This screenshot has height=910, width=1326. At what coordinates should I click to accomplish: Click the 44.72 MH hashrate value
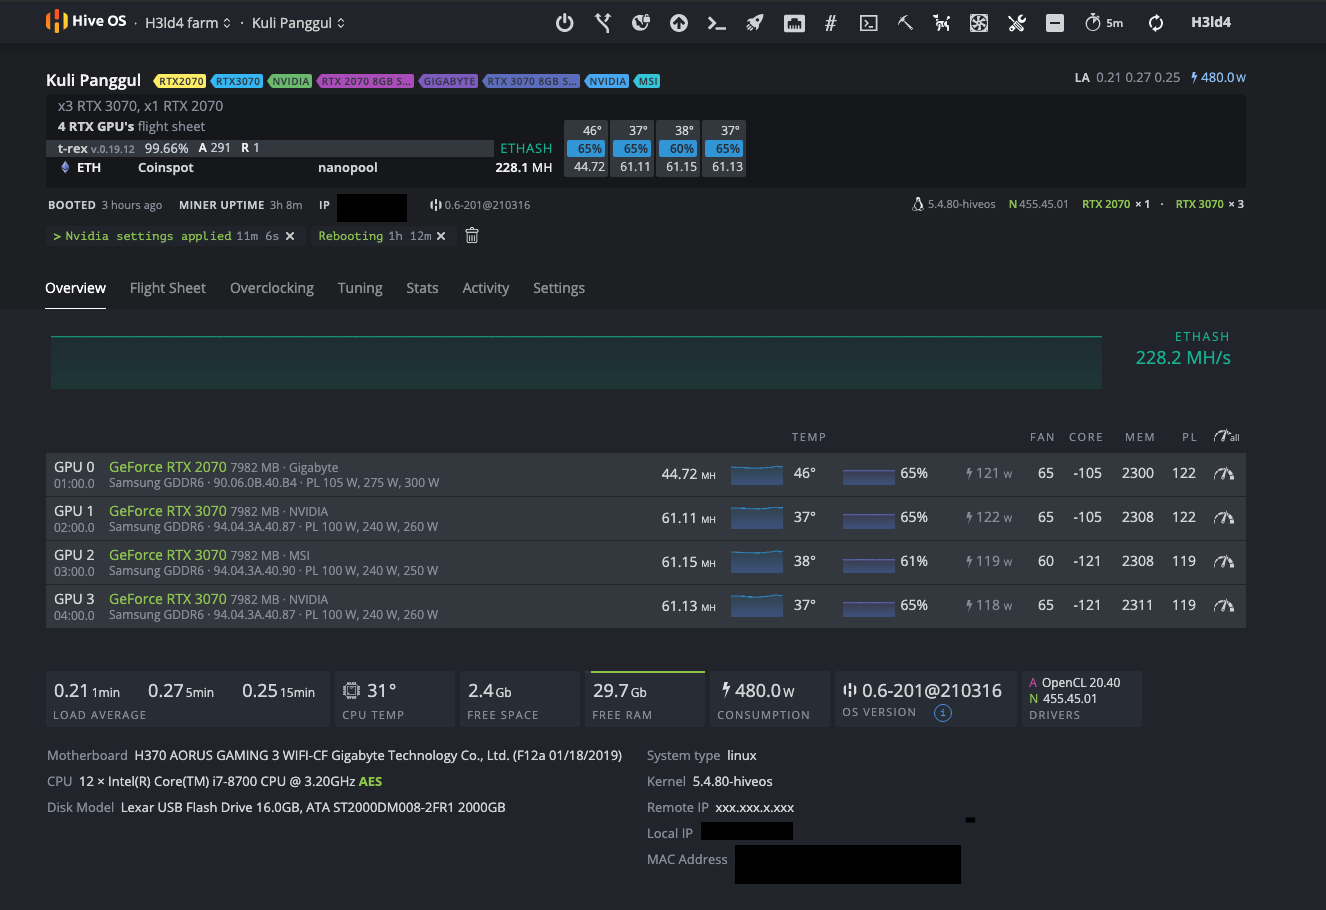point(688,474)
